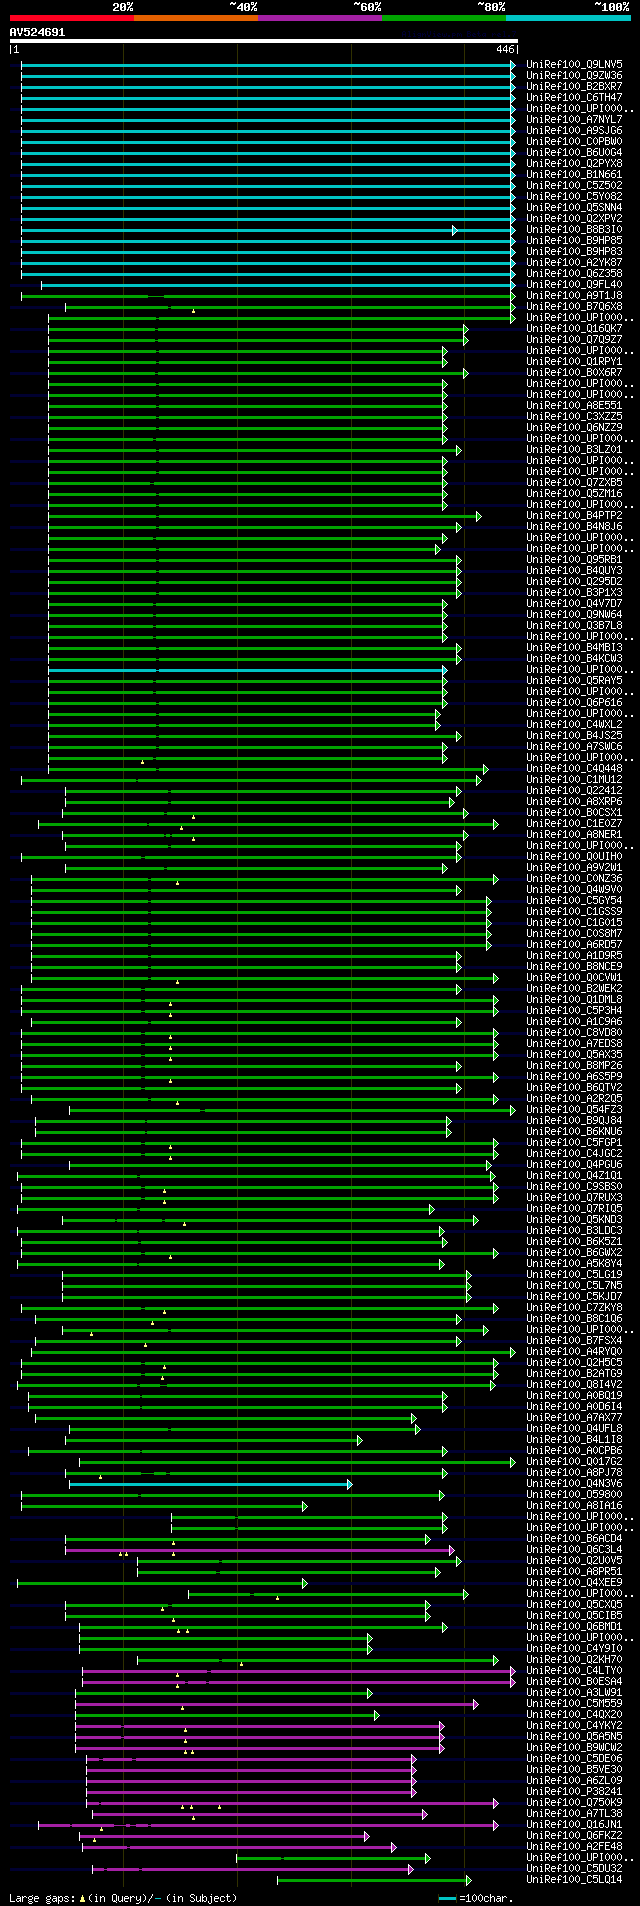Select the UniRef100_Q95RB1 label
This screenshot has width=640, height=1906.
pos(574,559)
